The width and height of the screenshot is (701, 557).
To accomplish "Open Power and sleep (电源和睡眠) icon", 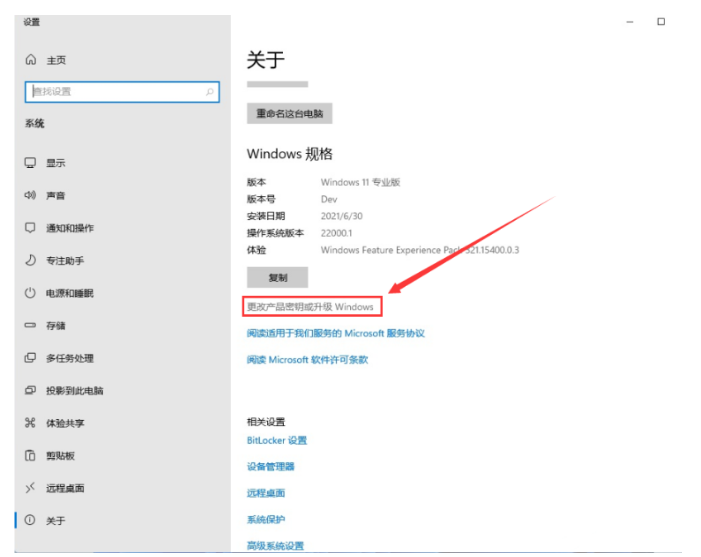I will [x=30, y=293].
